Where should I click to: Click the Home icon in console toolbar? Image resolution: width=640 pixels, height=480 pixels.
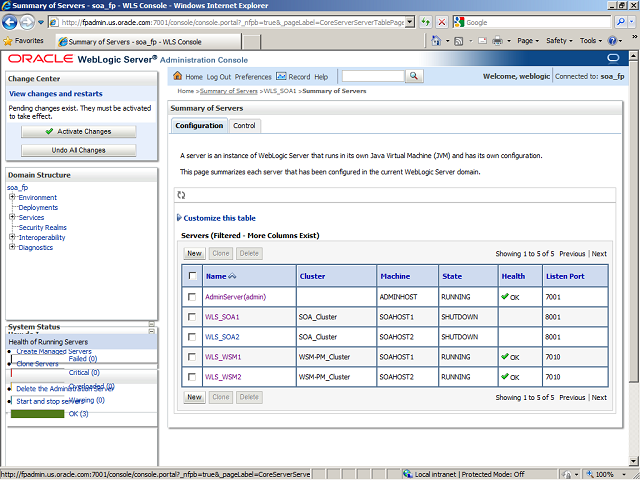[x=179, y=77]
